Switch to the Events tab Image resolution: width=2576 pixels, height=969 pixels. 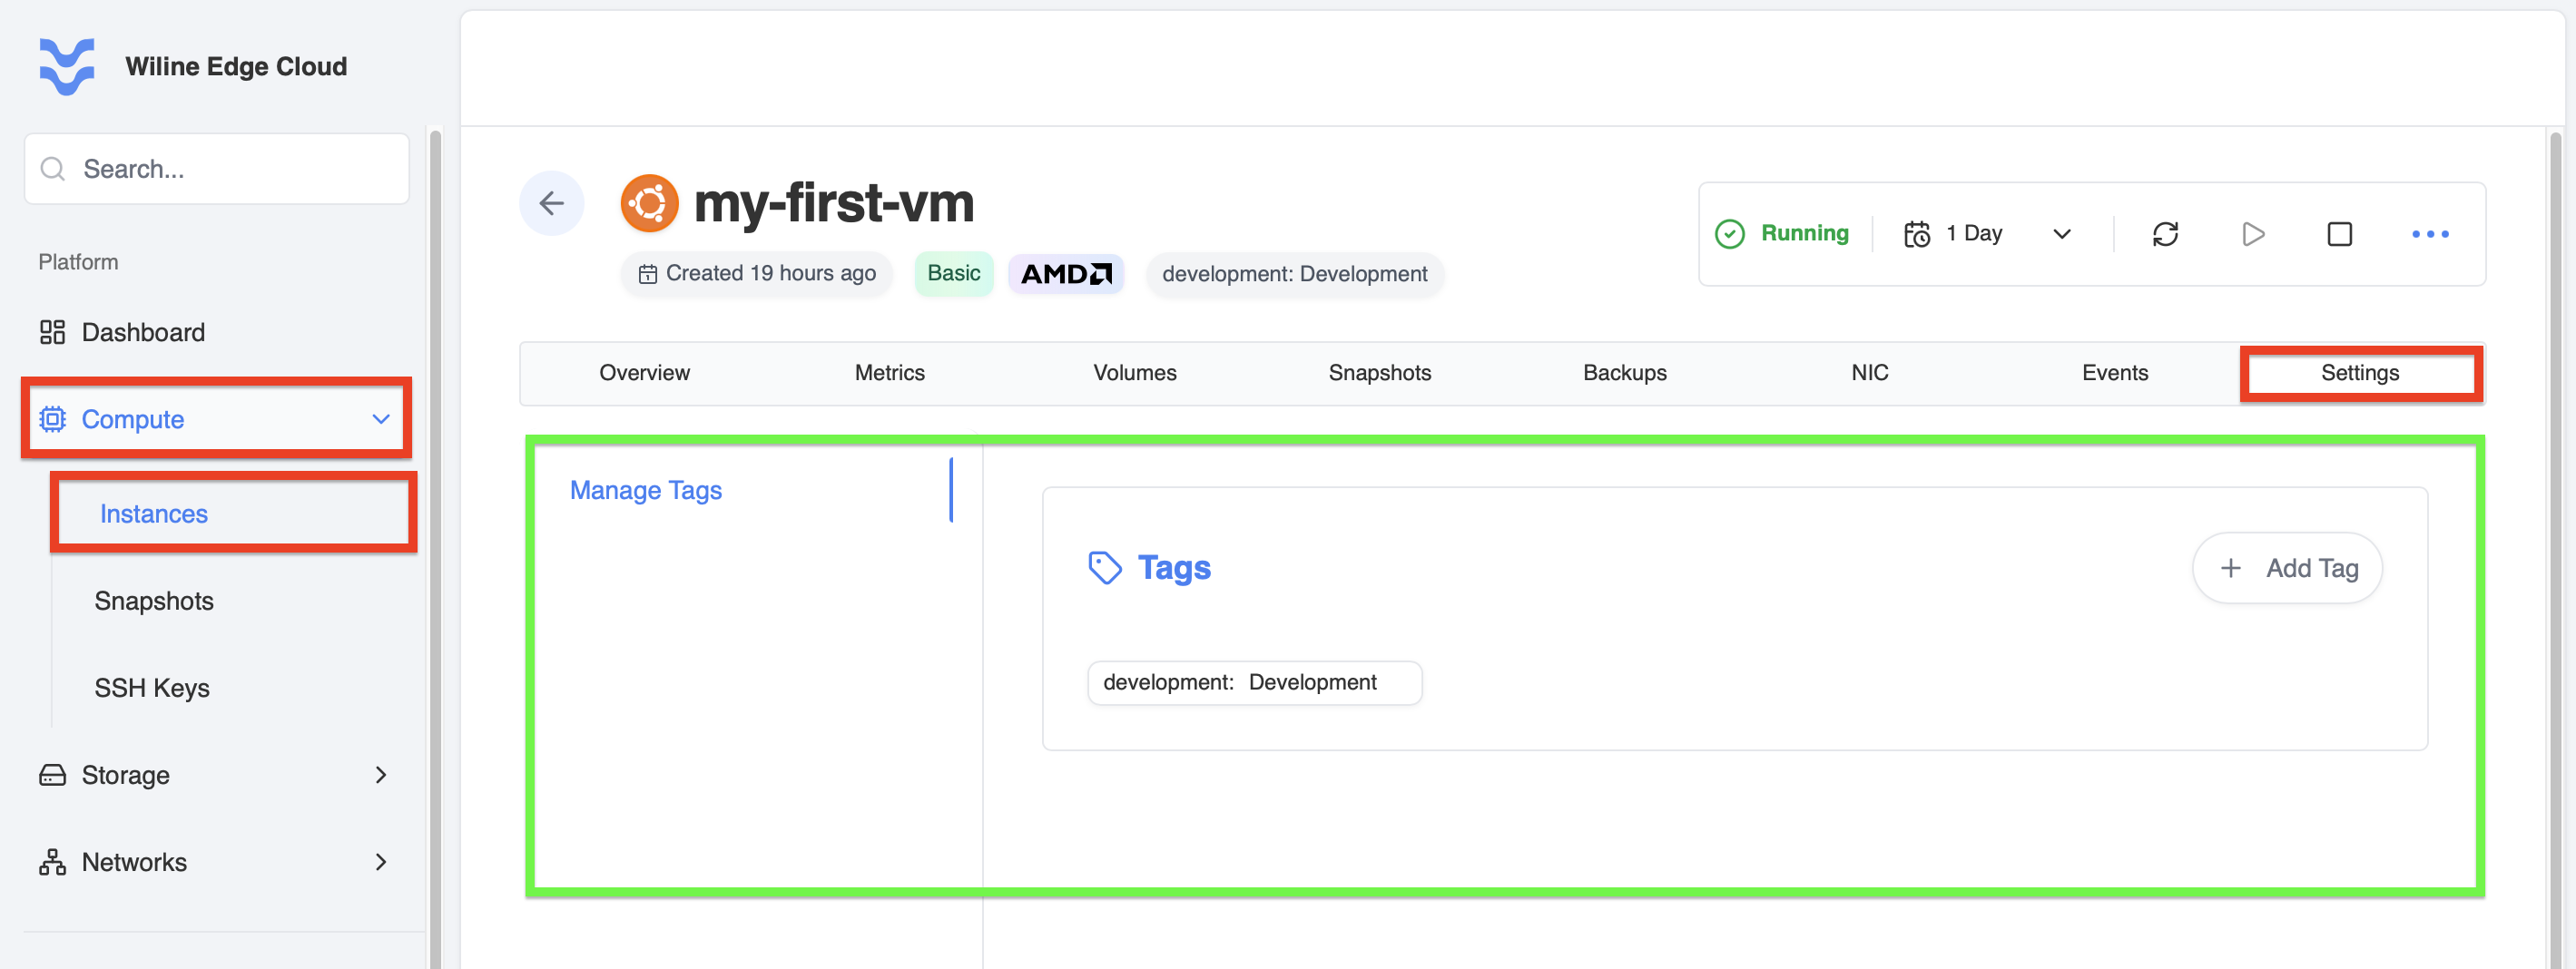[x=2114, y=373]
